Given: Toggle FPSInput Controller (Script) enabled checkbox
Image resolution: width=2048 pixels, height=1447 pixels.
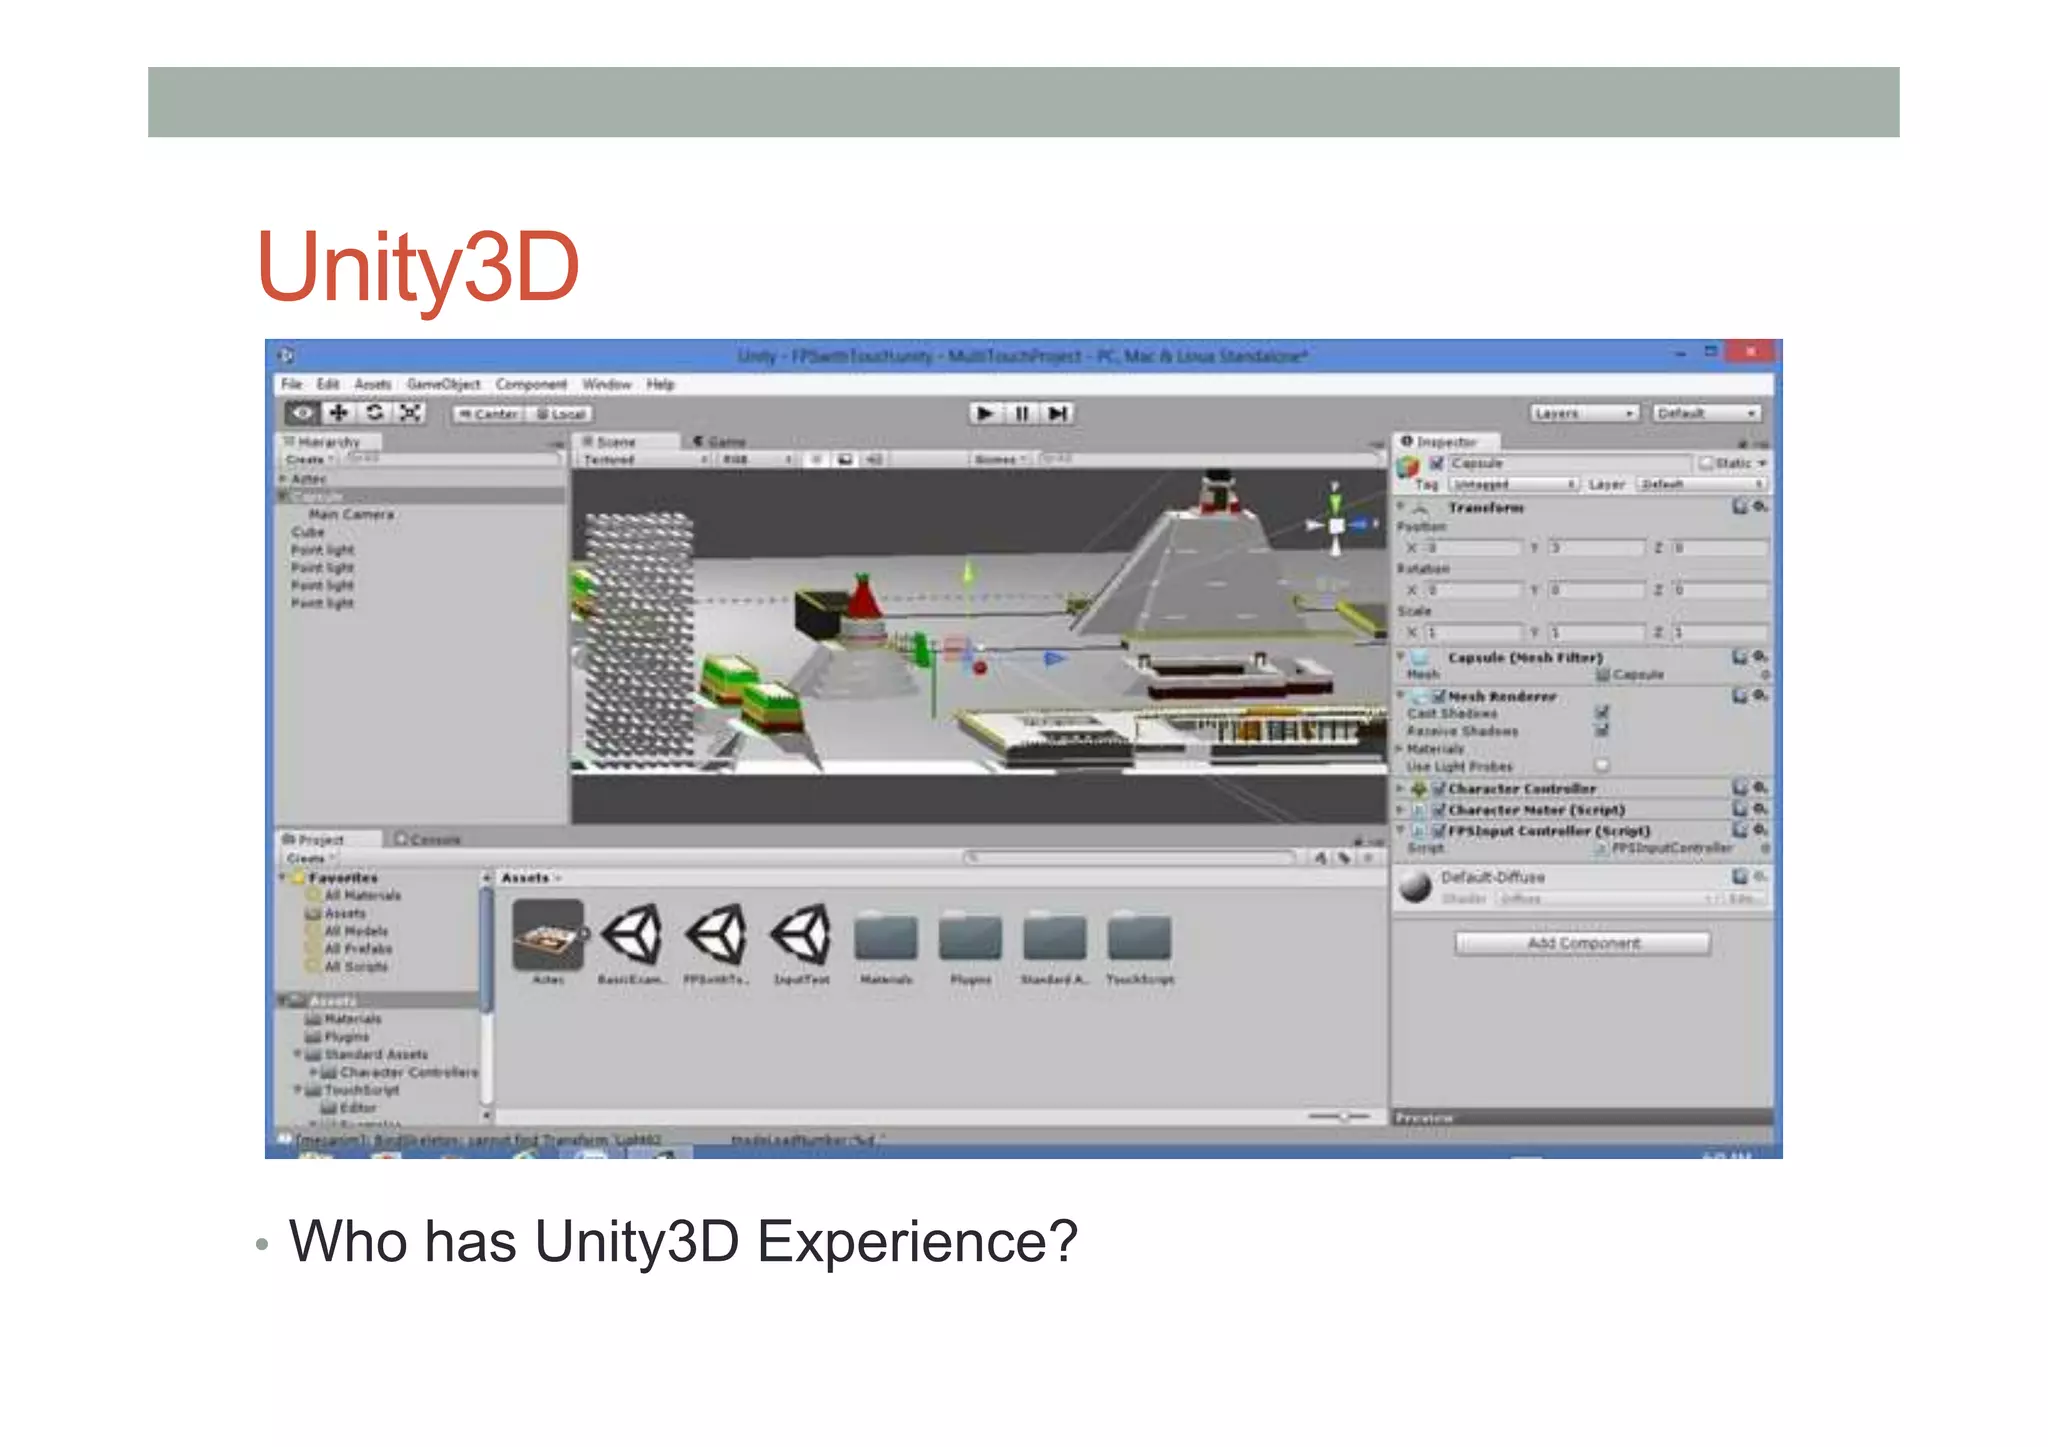Looking at the screenshot, I should (1439, 831).
